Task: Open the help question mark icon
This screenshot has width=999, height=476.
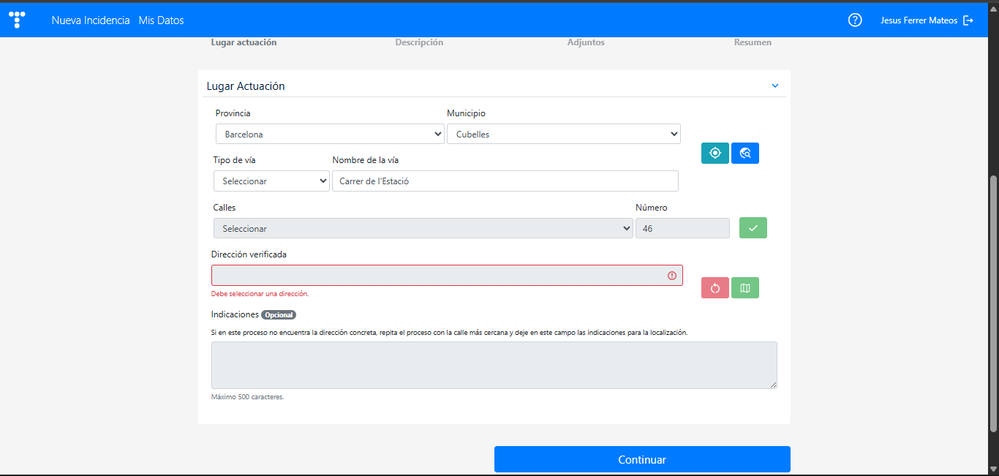Action: click(x=855, y=20)
